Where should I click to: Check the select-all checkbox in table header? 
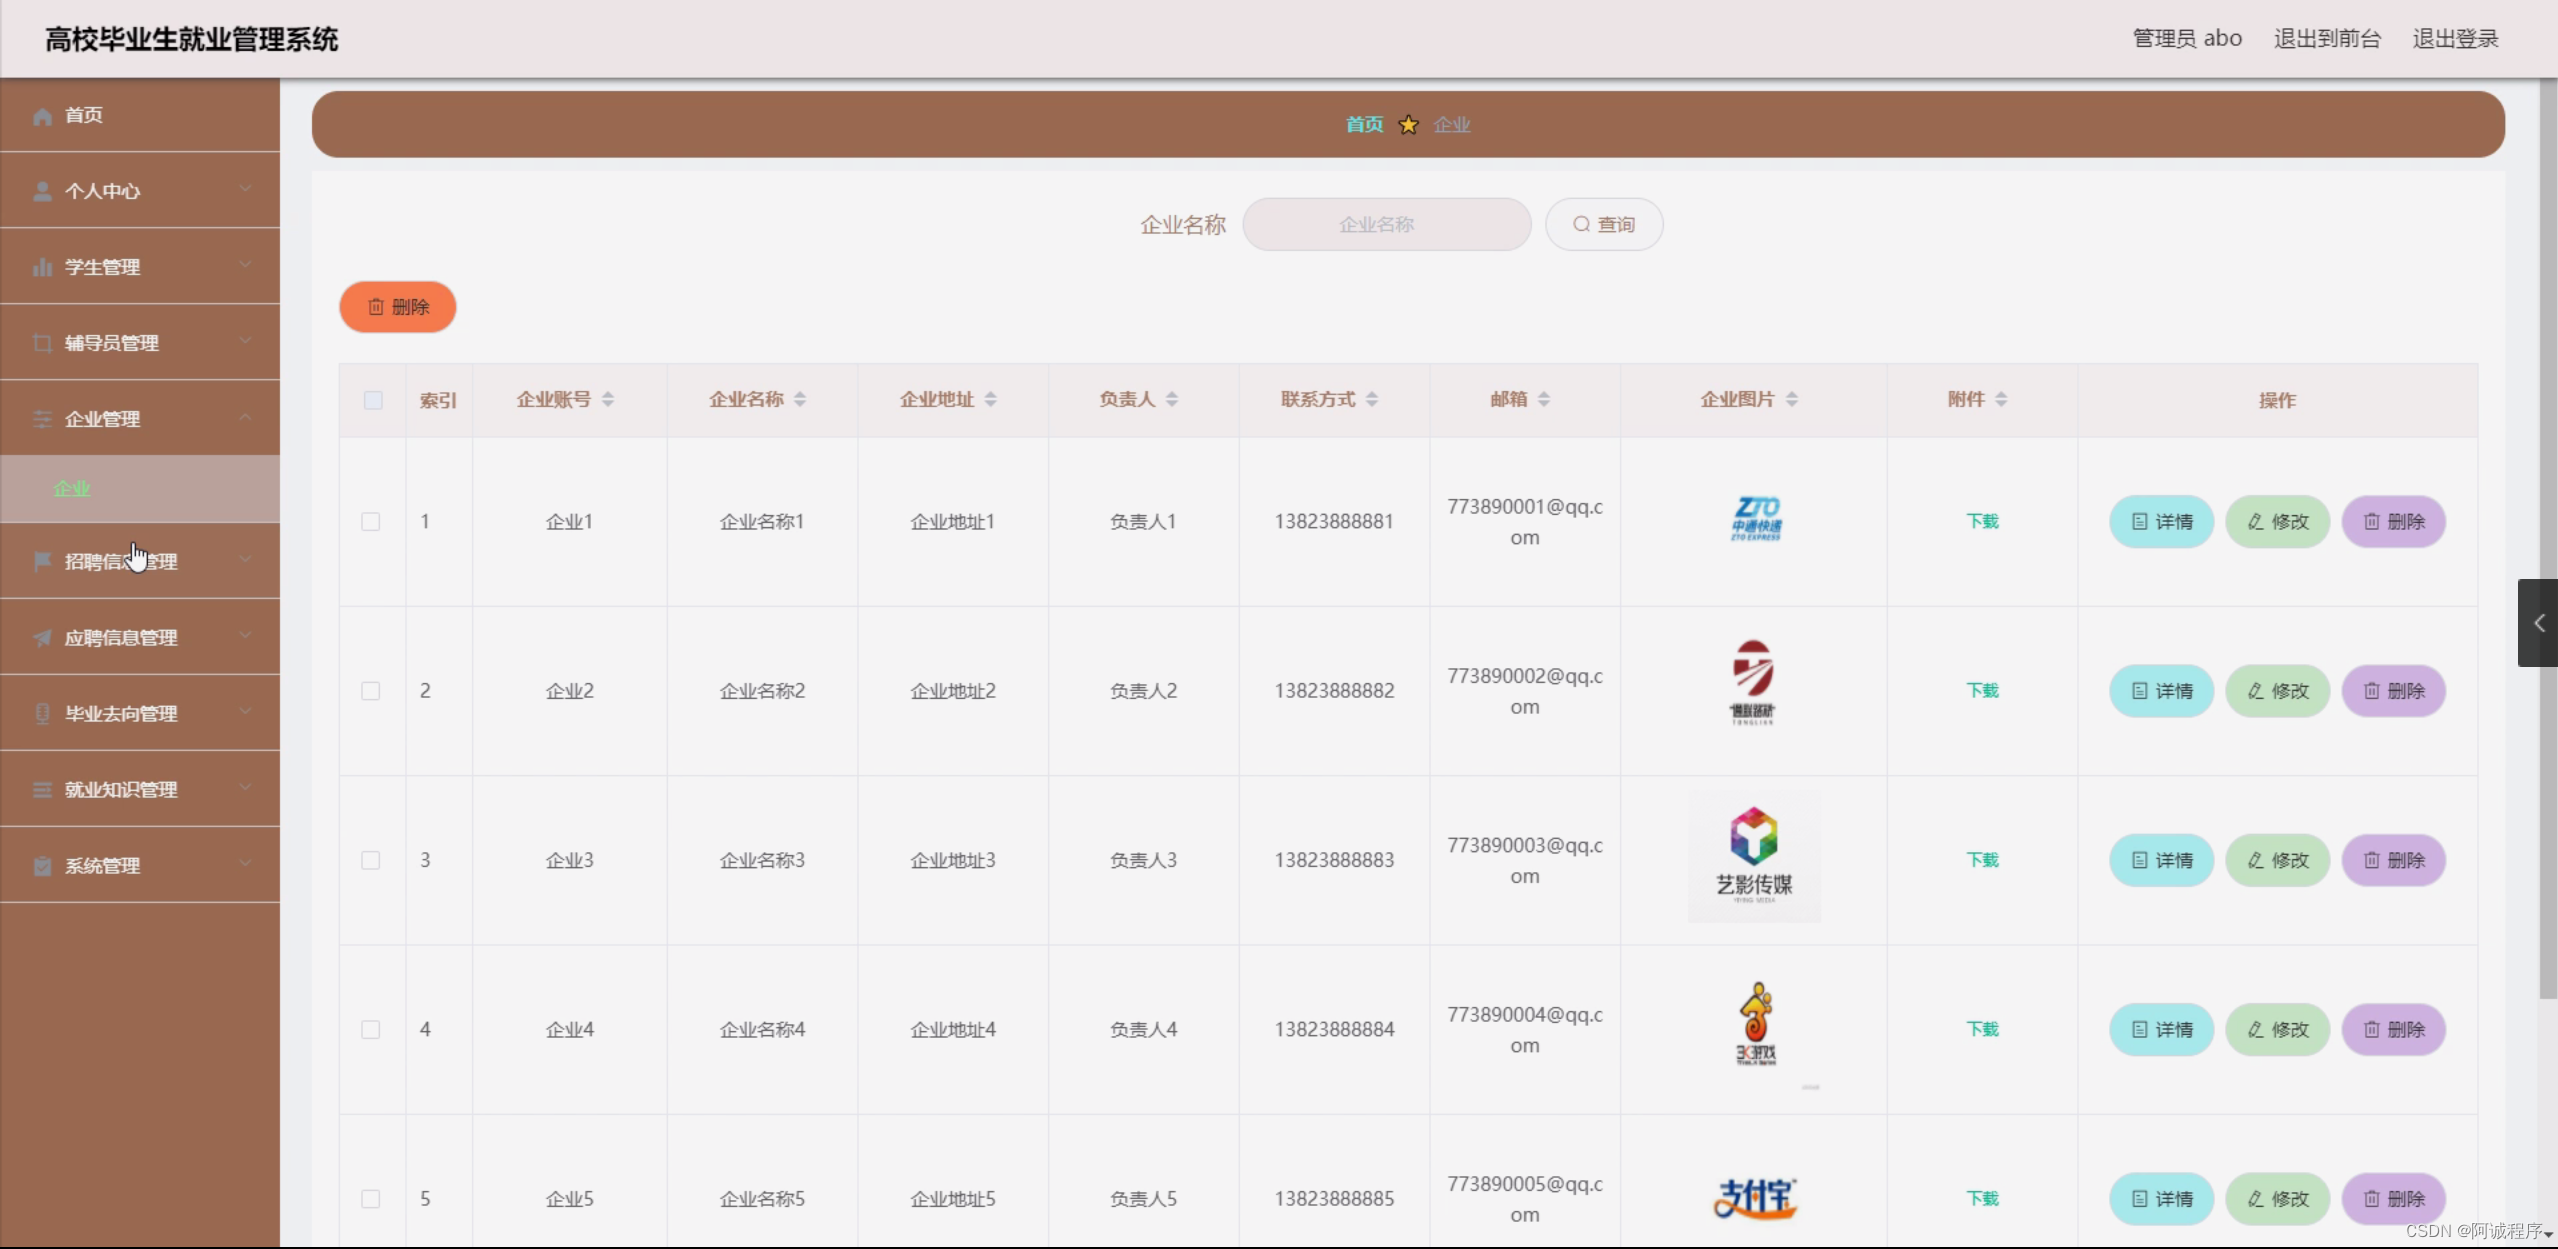[372, 400]
